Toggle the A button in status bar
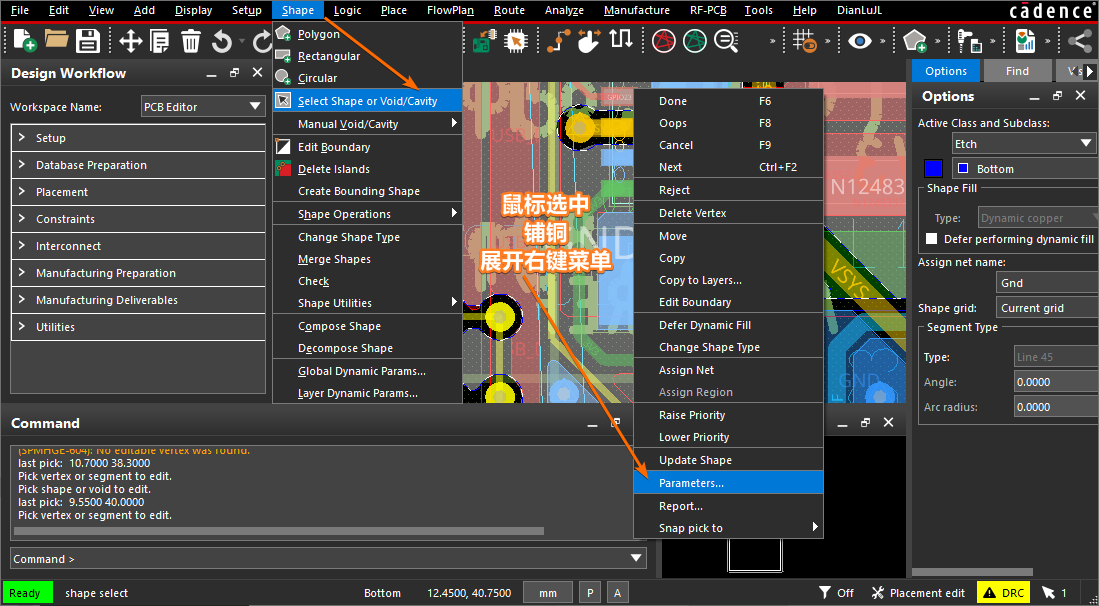Screen dimensions: 1099x606 click(x=617, y=593)
